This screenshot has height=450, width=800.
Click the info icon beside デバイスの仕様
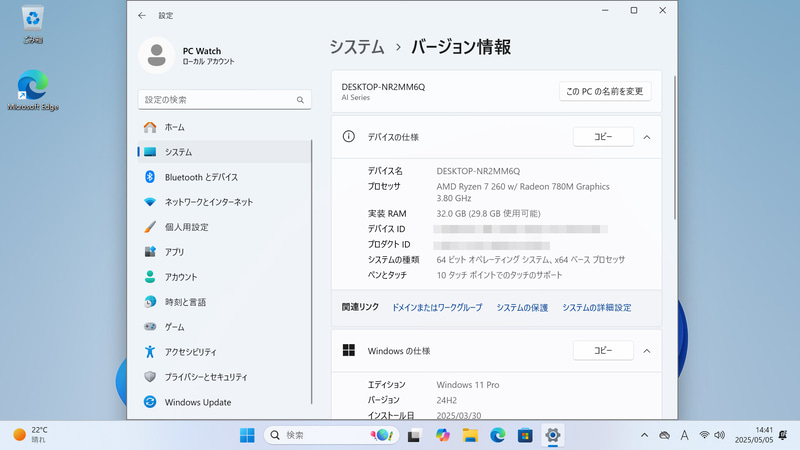point(348,137)
